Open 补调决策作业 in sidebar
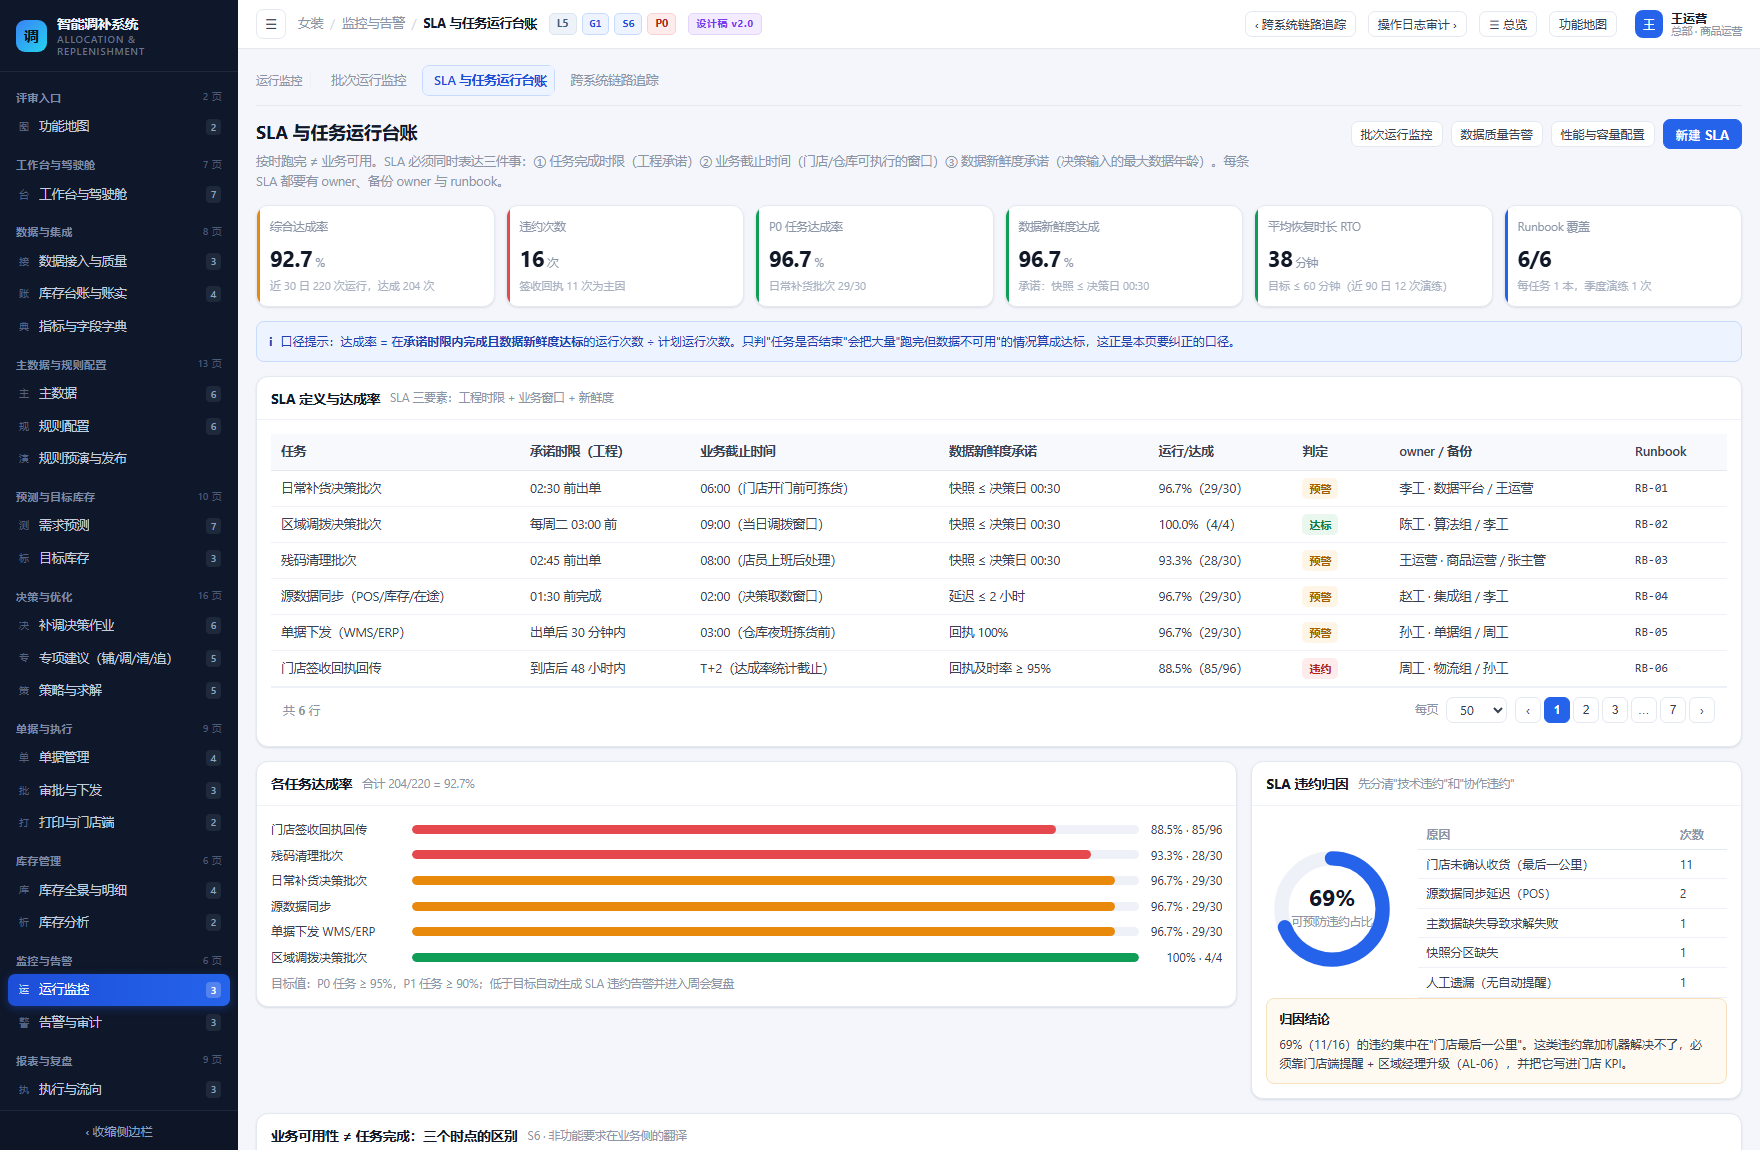 (x=119, y=626)
